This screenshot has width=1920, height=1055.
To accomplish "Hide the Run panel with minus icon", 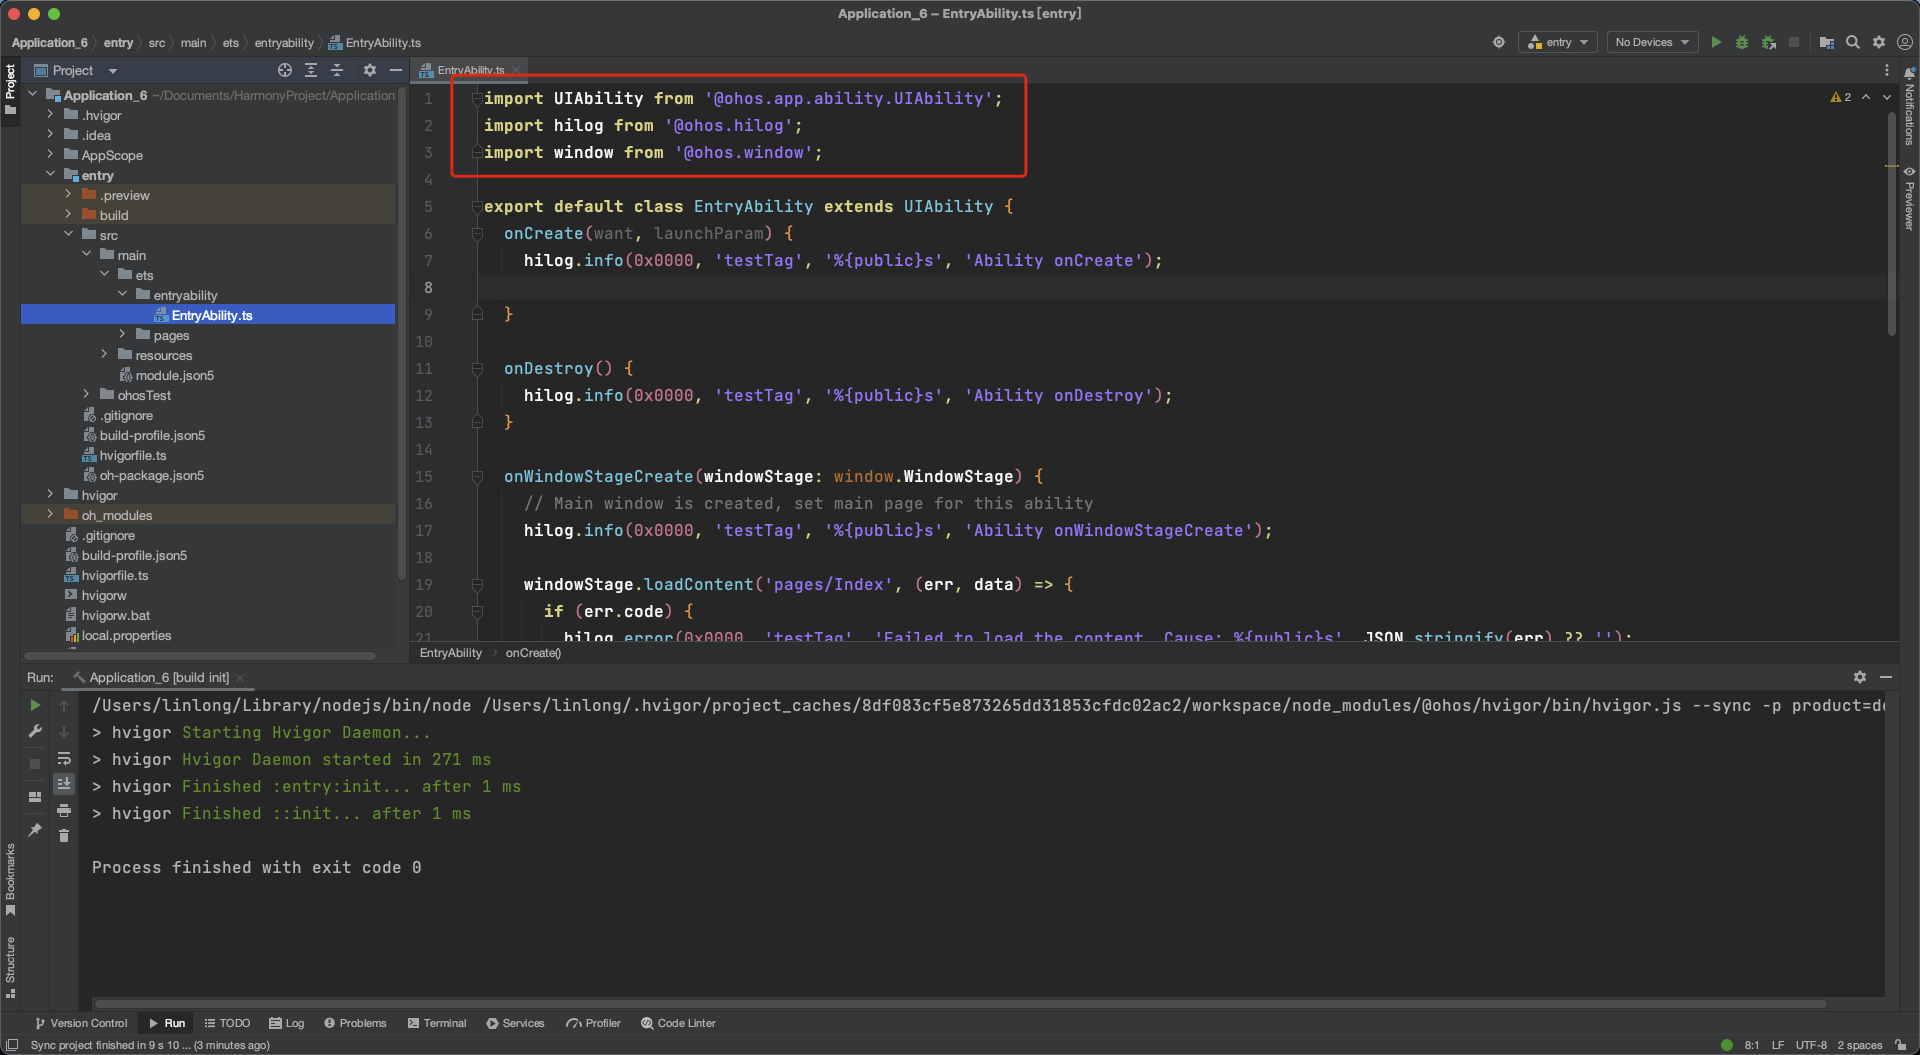I will (1886, 677).
